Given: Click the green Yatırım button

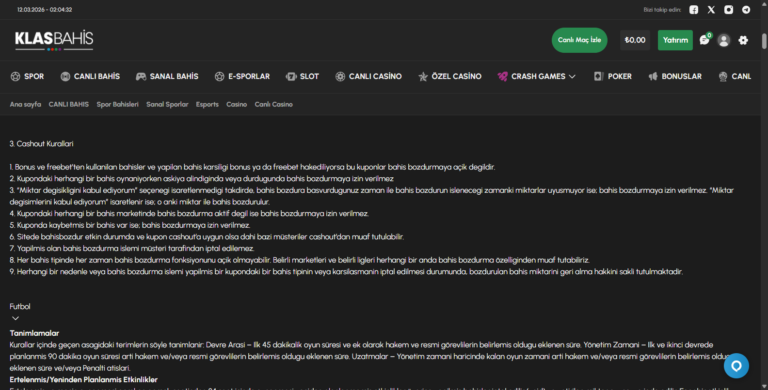Looking at the screenshot, I should [x=675, y=40].
